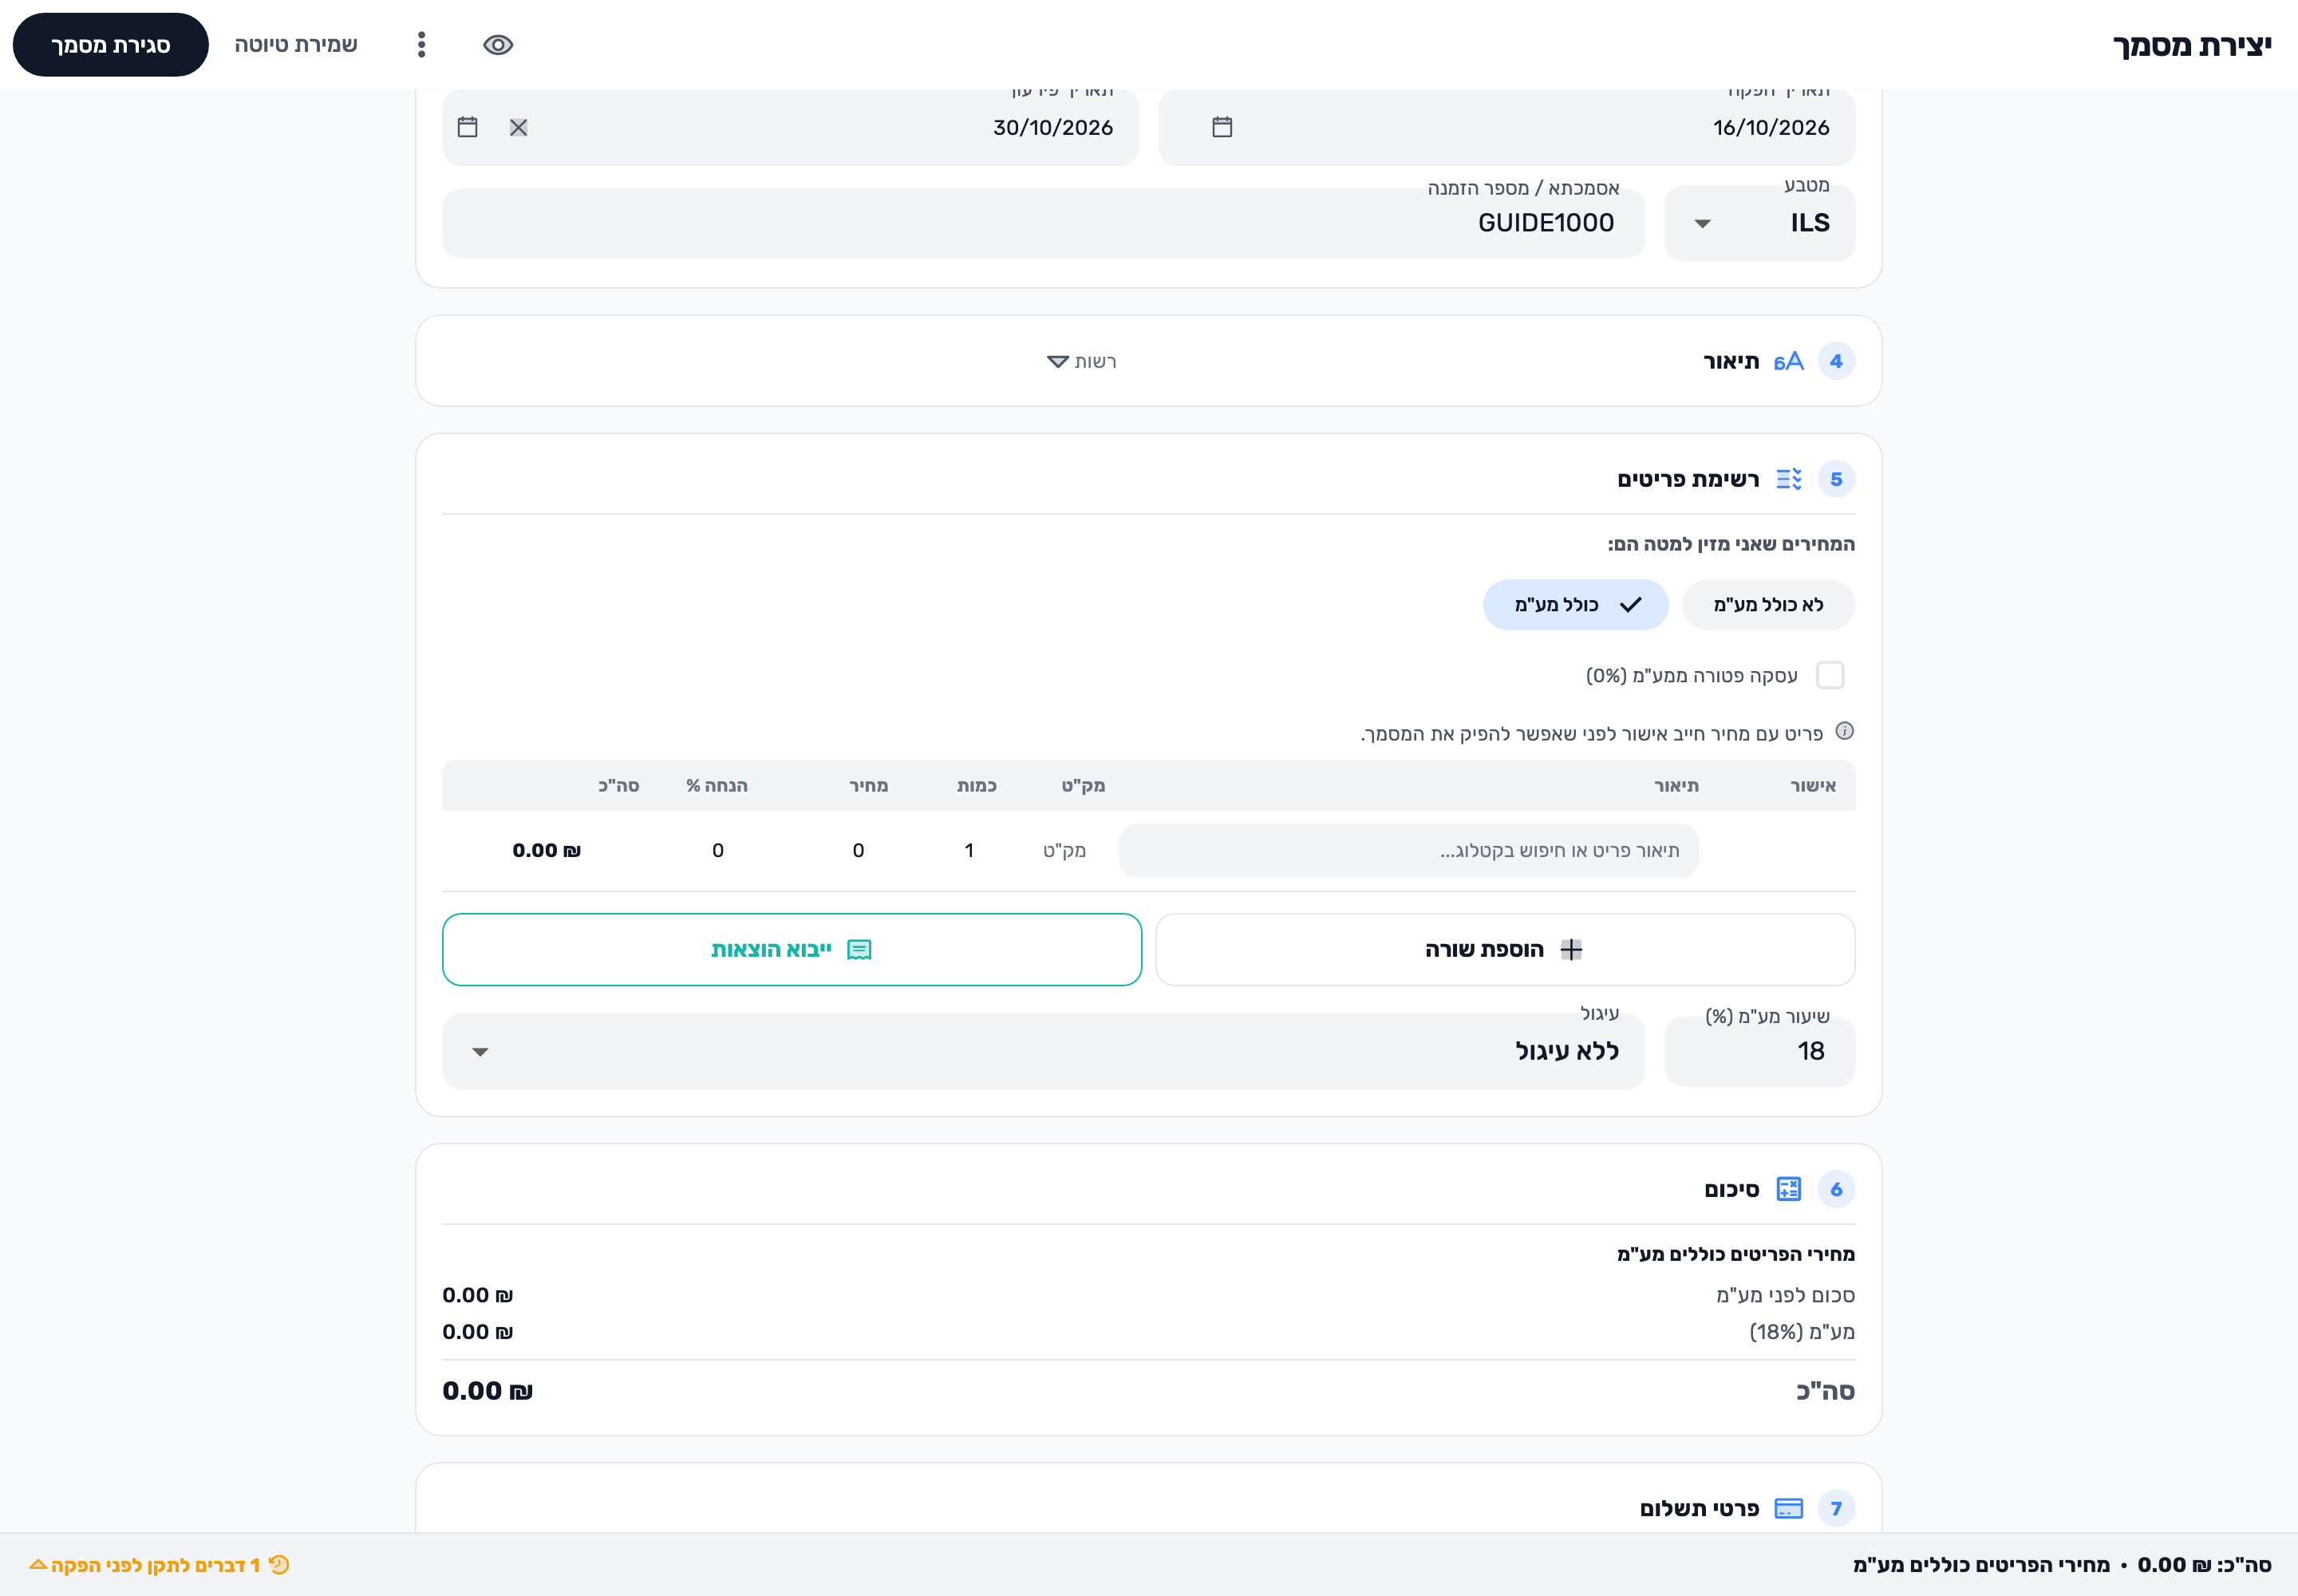This screenshot has width=2298, height=1596.
Task: Click the warning icon in bottom status bar
Action: [279, 1565]
